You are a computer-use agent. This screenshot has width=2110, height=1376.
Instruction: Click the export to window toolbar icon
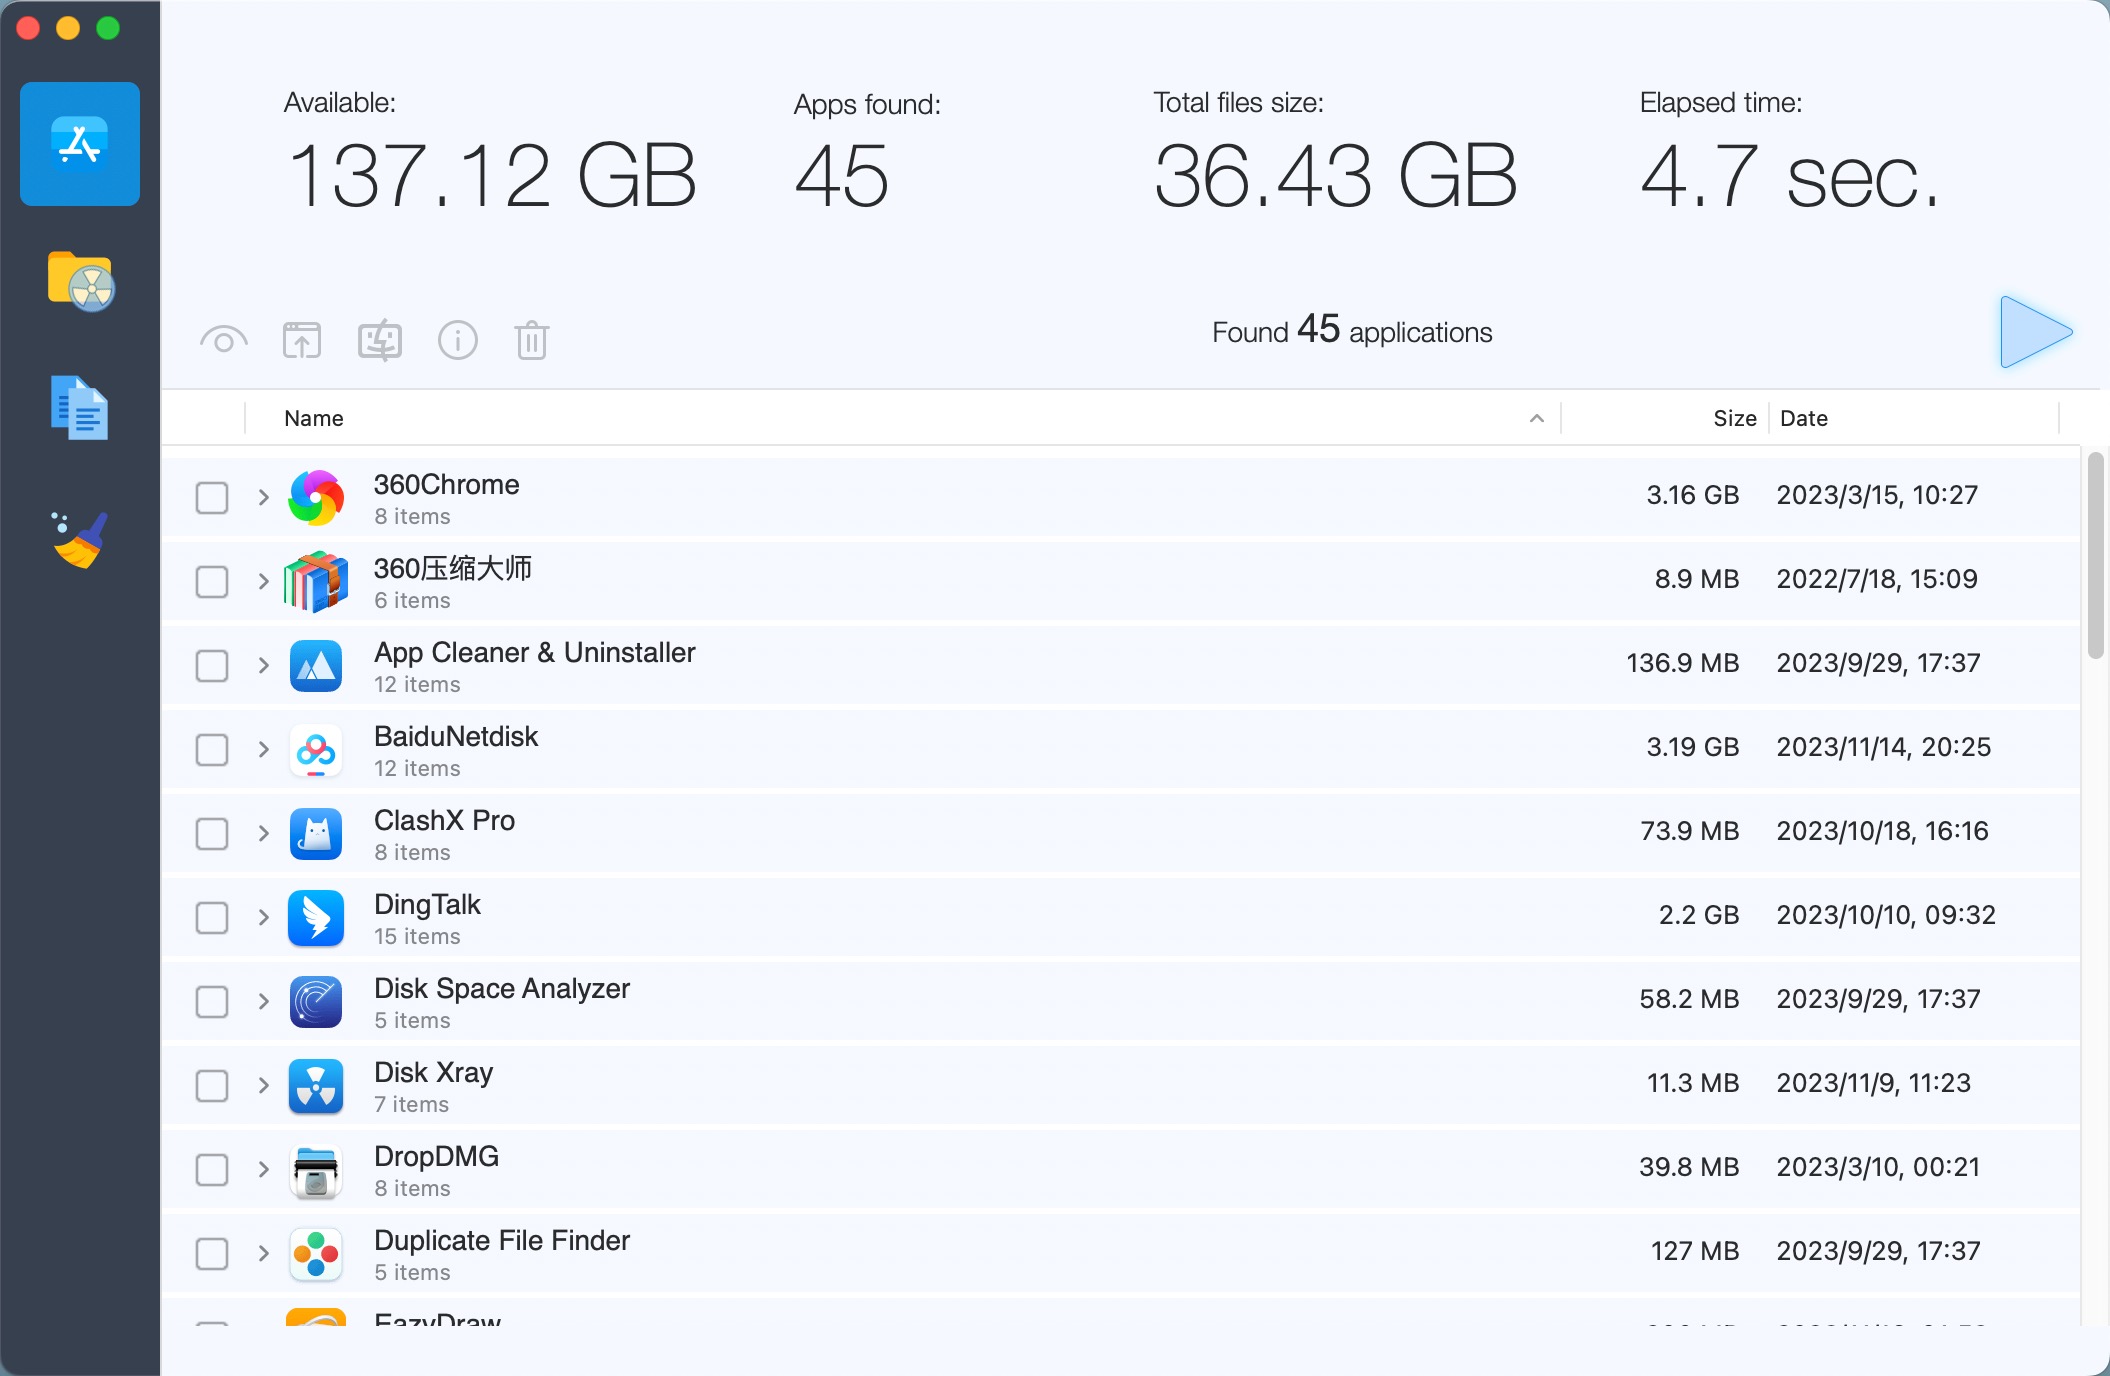[x=302, y=341]
